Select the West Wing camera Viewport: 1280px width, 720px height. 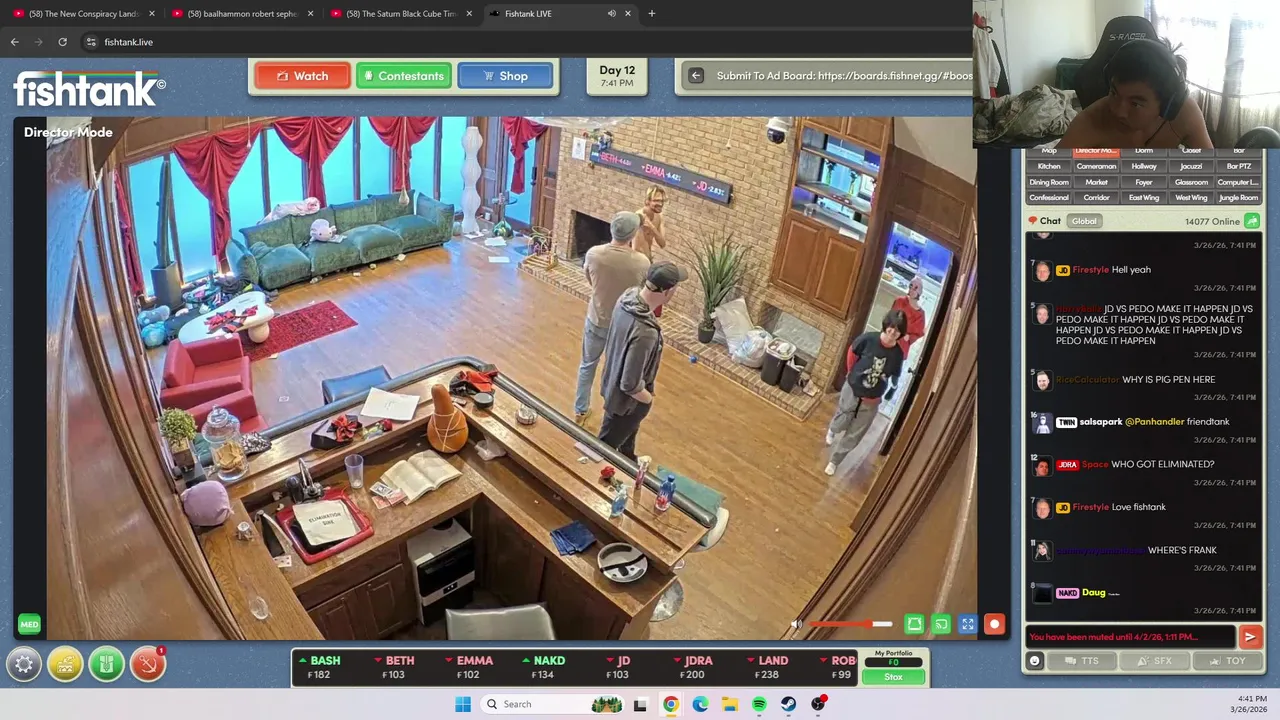pyautogui.click(x=1191, y=198)
